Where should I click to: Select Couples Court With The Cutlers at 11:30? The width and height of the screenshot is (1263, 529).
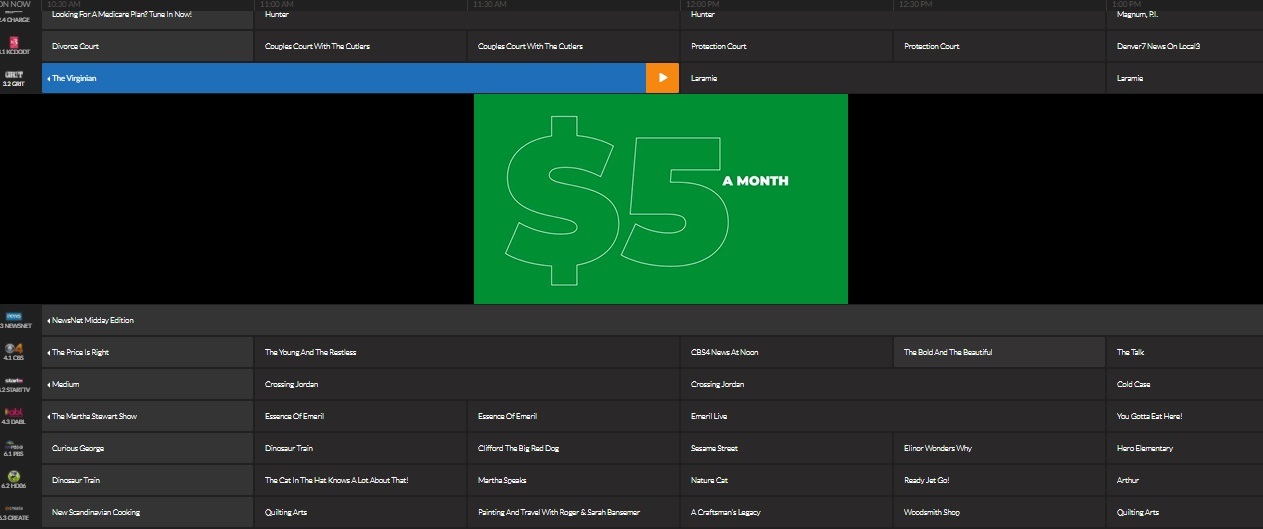(x=573, y=46)
